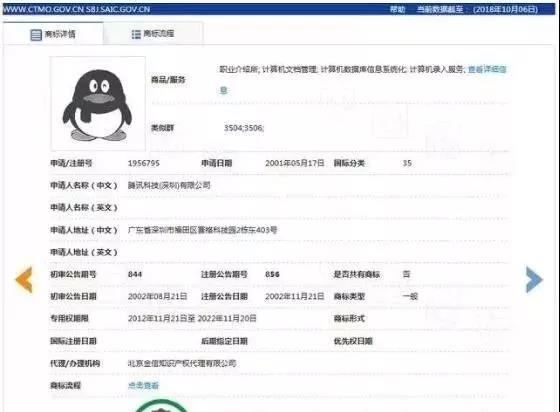Click the 商标流程 tab list icon
Image resolution: width=560 pixels, height=412 pixels.
click(136, 34)
